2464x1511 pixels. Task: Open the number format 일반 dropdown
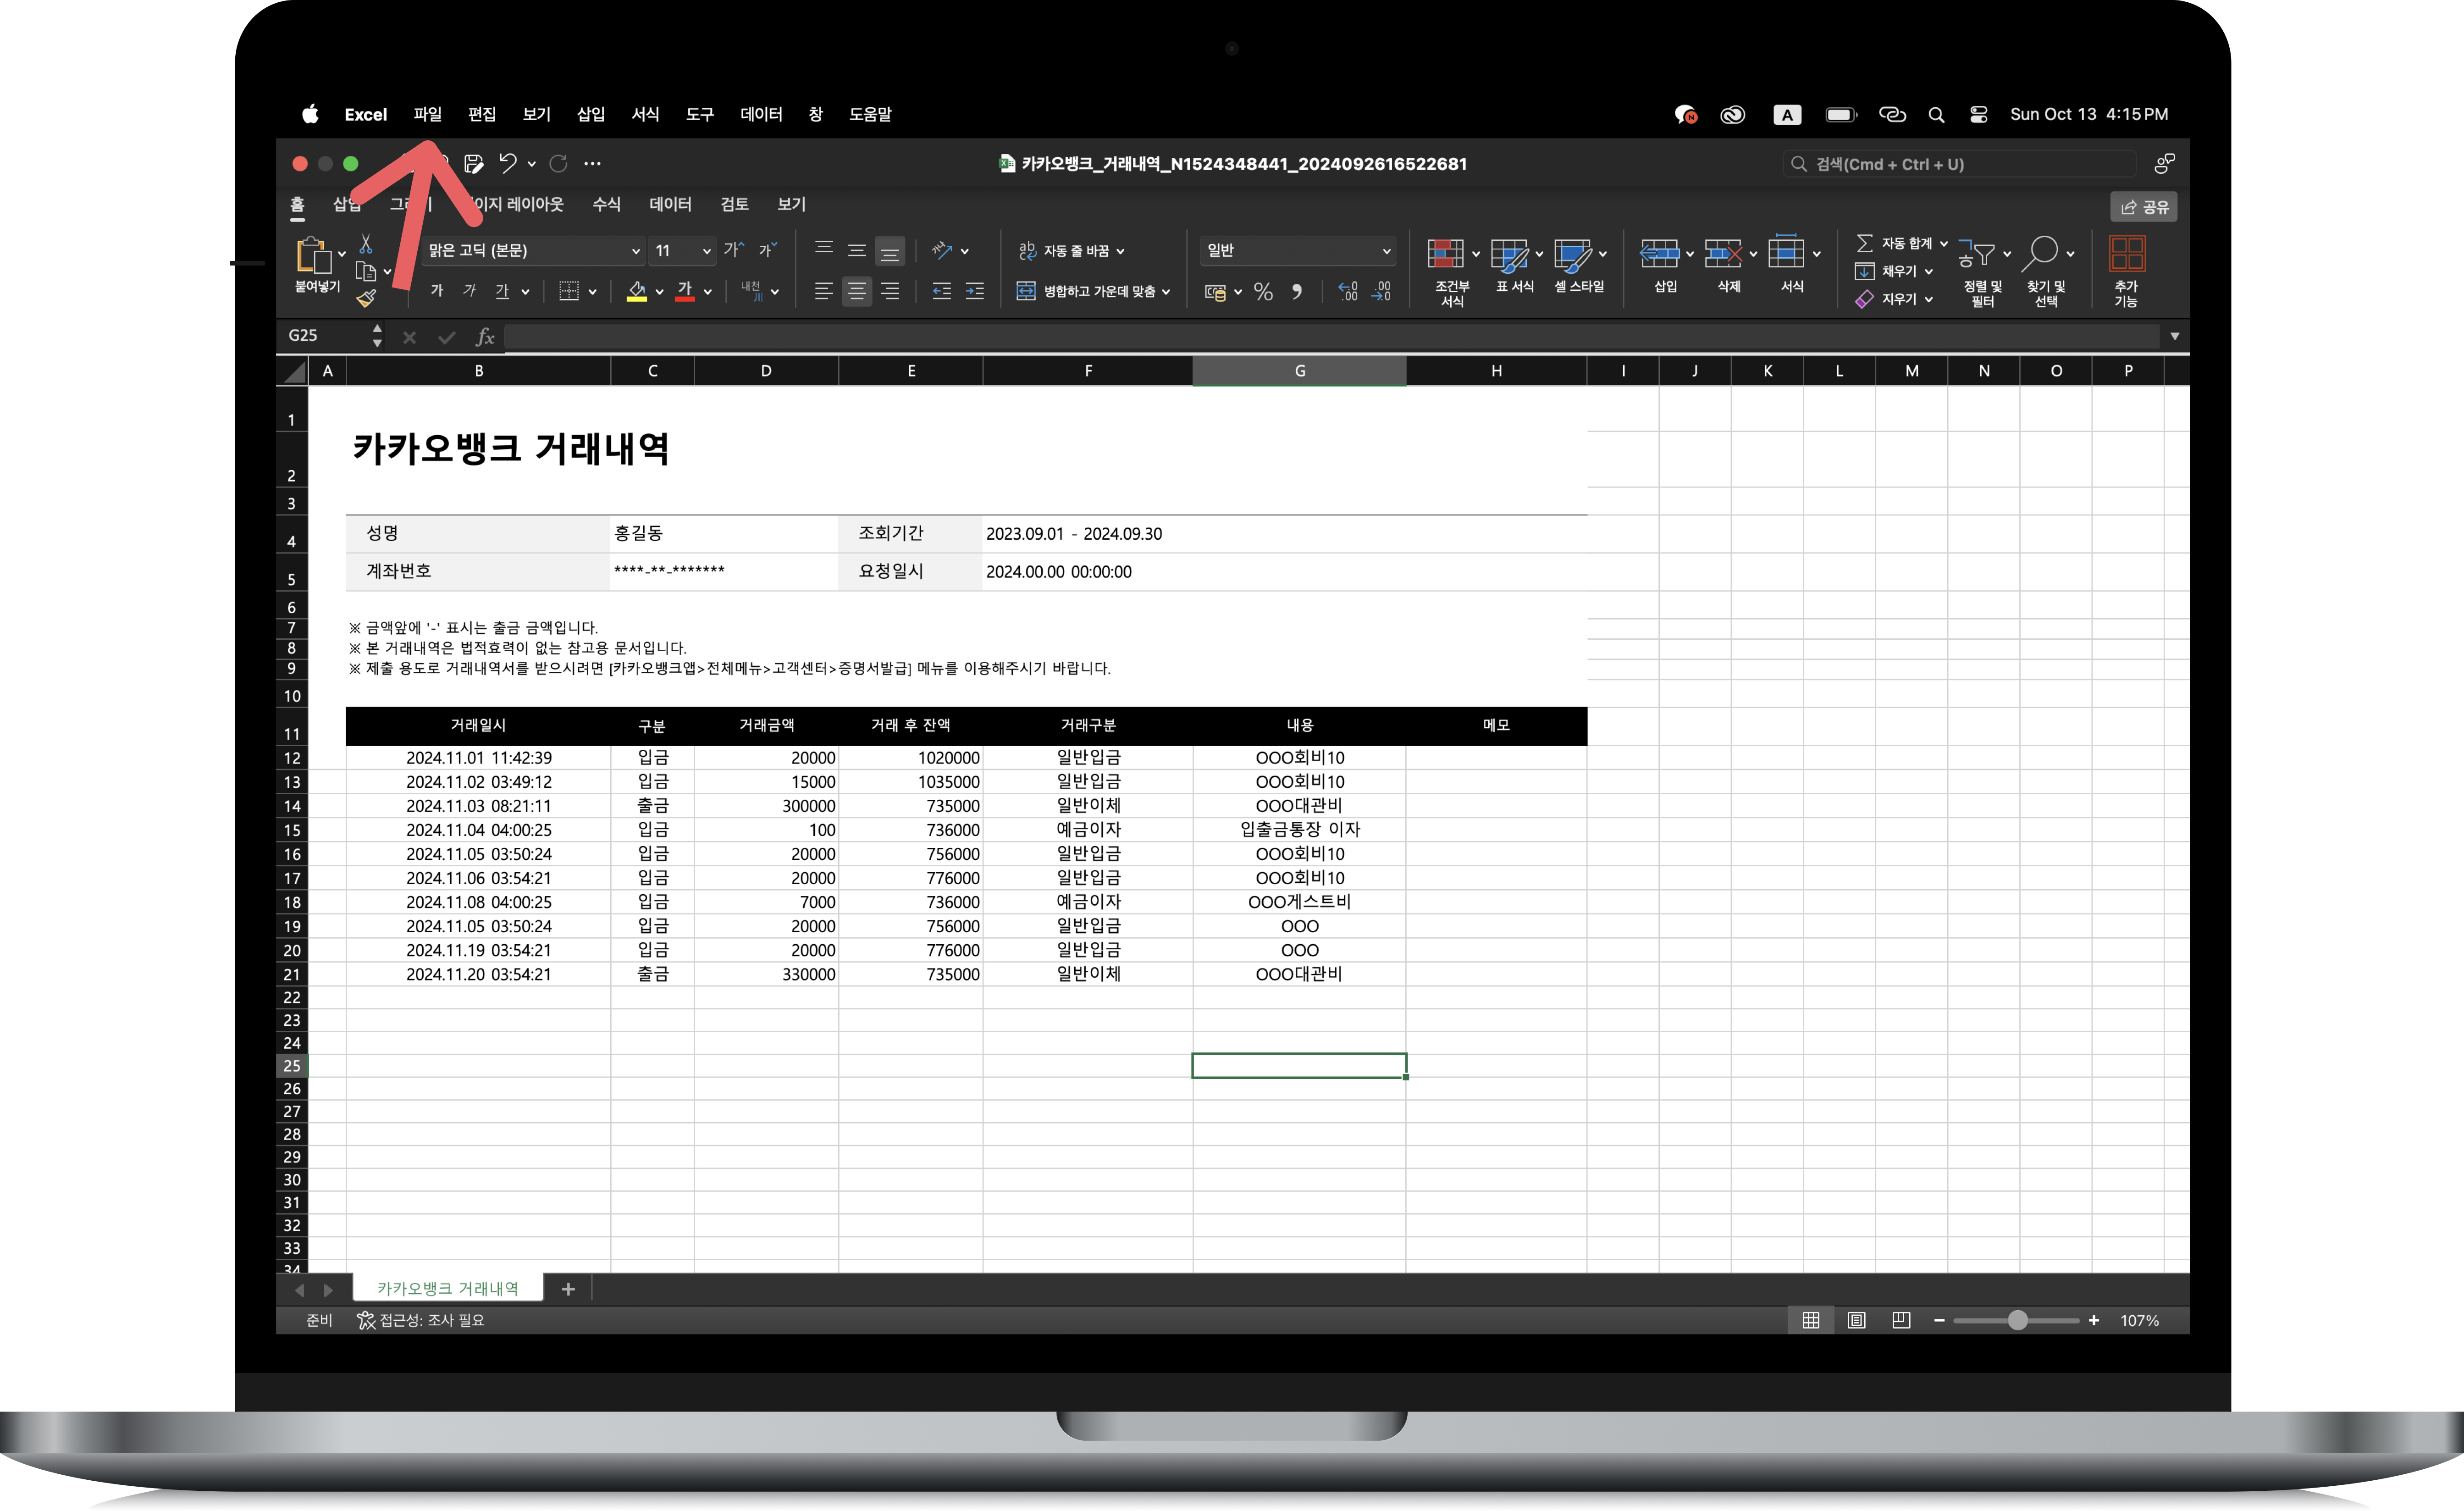[1298, 250]
